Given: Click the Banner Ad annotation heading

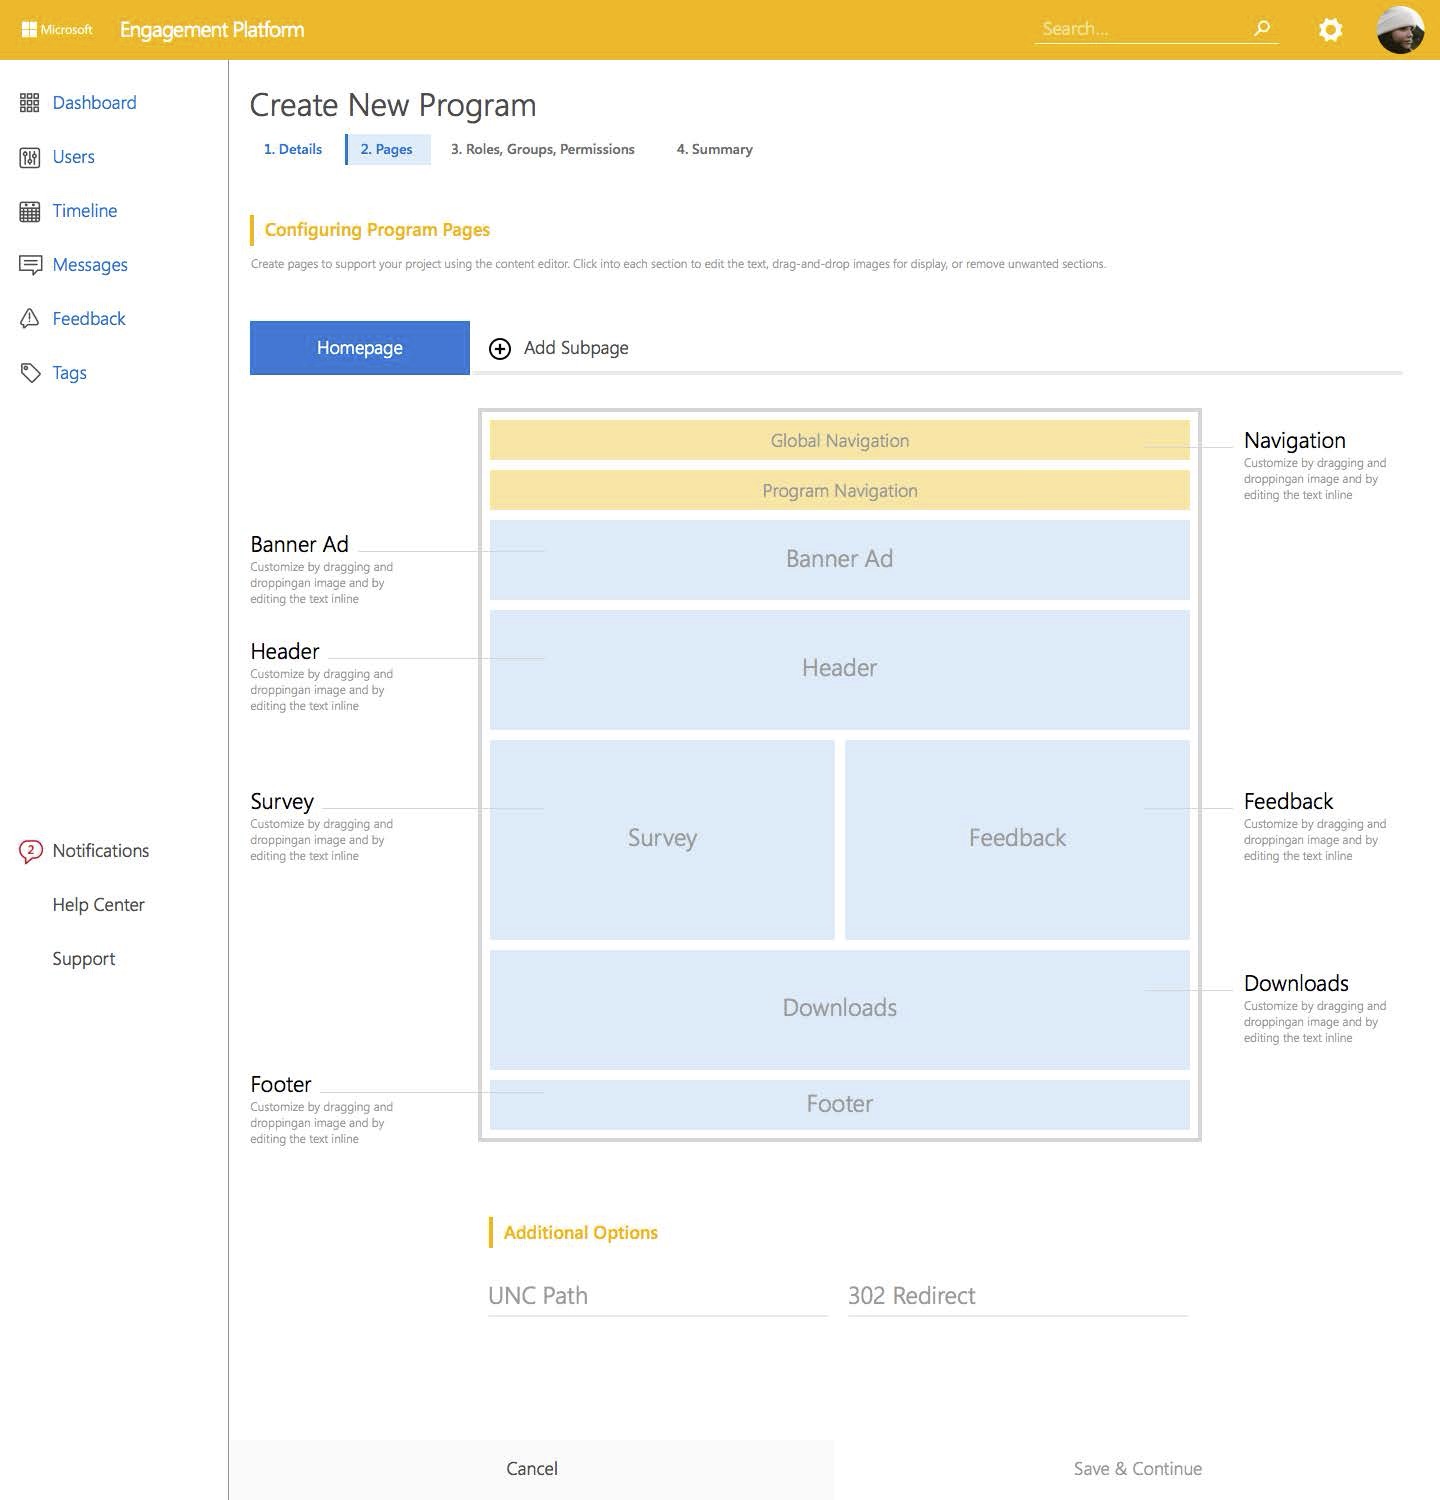Looking at the screenshot, I should pyautogui.click(x=299, y=545).
